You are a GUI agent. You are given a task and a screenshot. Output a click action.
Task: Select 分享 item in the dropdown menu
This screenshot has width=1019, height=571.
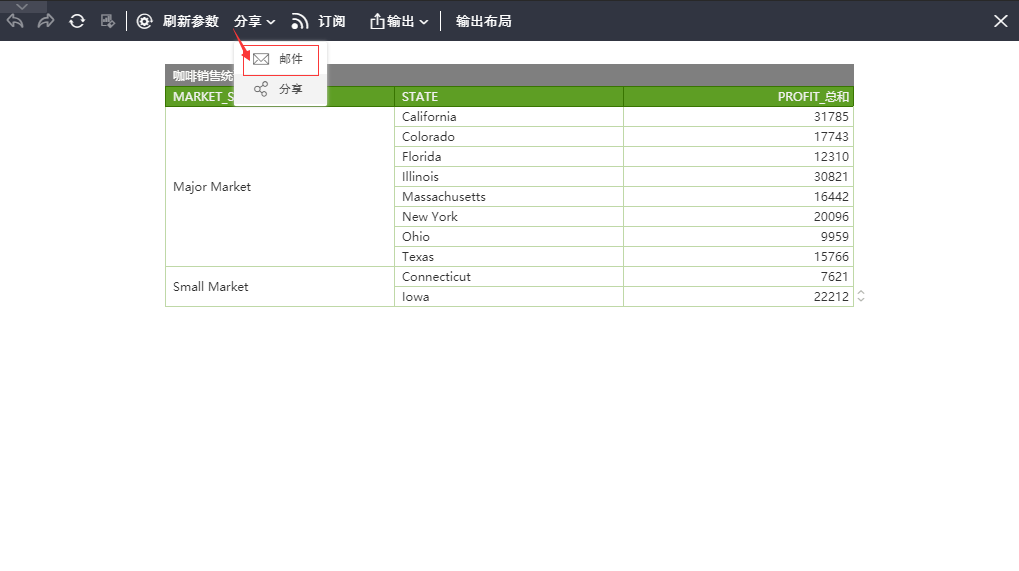pyautogui.click(x=280, y=90)
